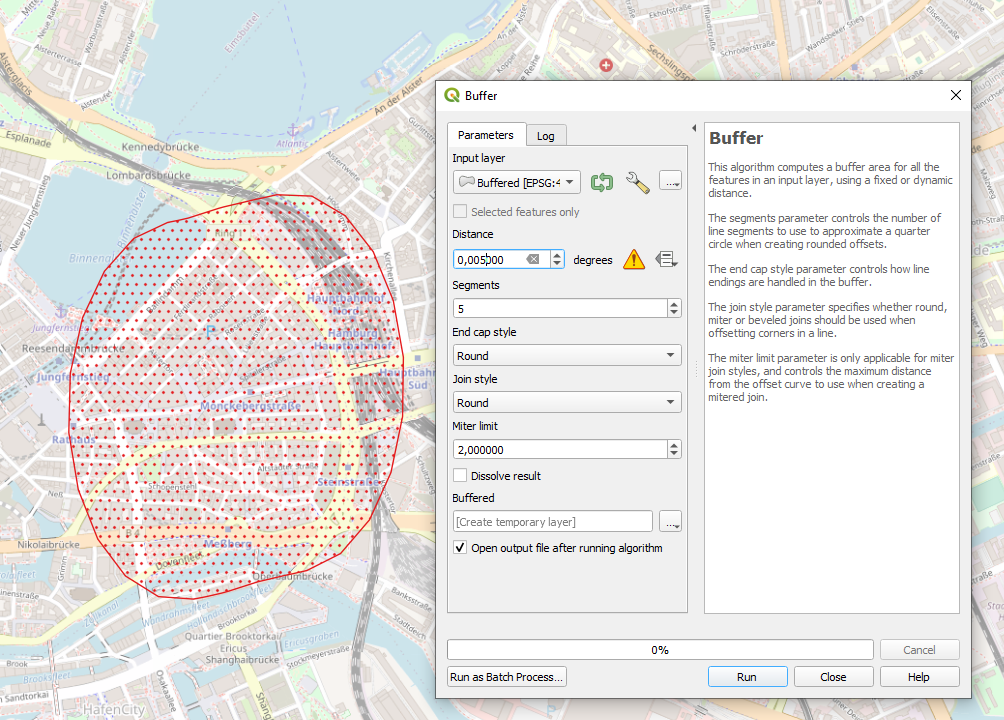Toggle the Selected features only checkbox

coord(460,212)
